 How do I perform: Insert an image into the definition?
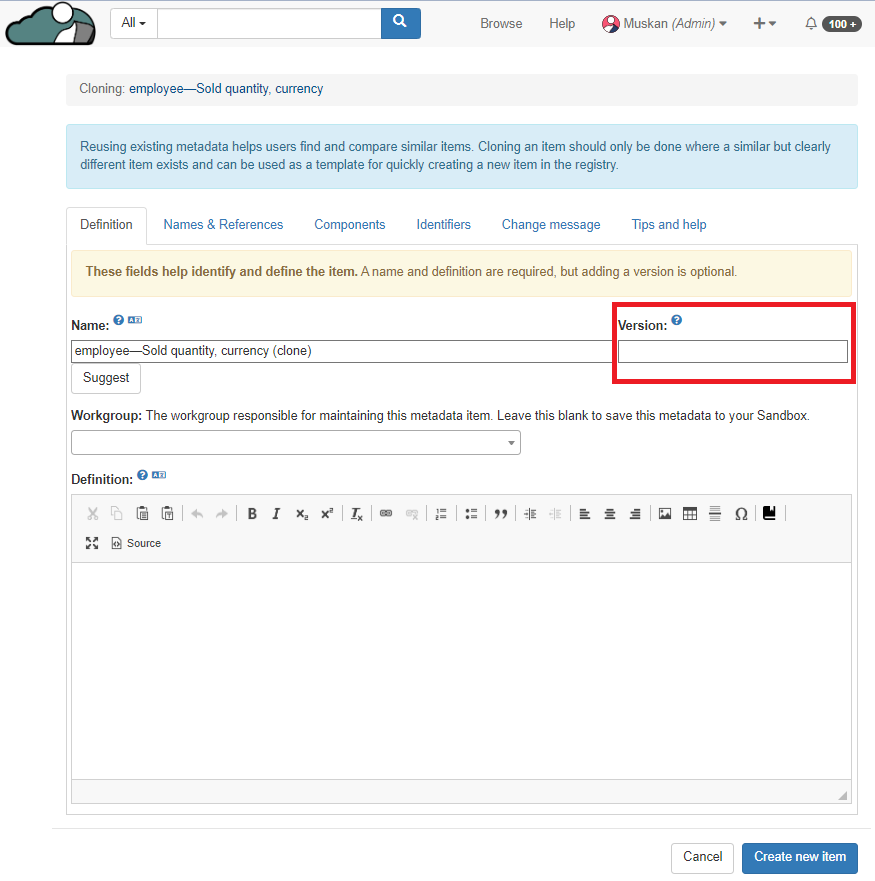tap(664, 514)
